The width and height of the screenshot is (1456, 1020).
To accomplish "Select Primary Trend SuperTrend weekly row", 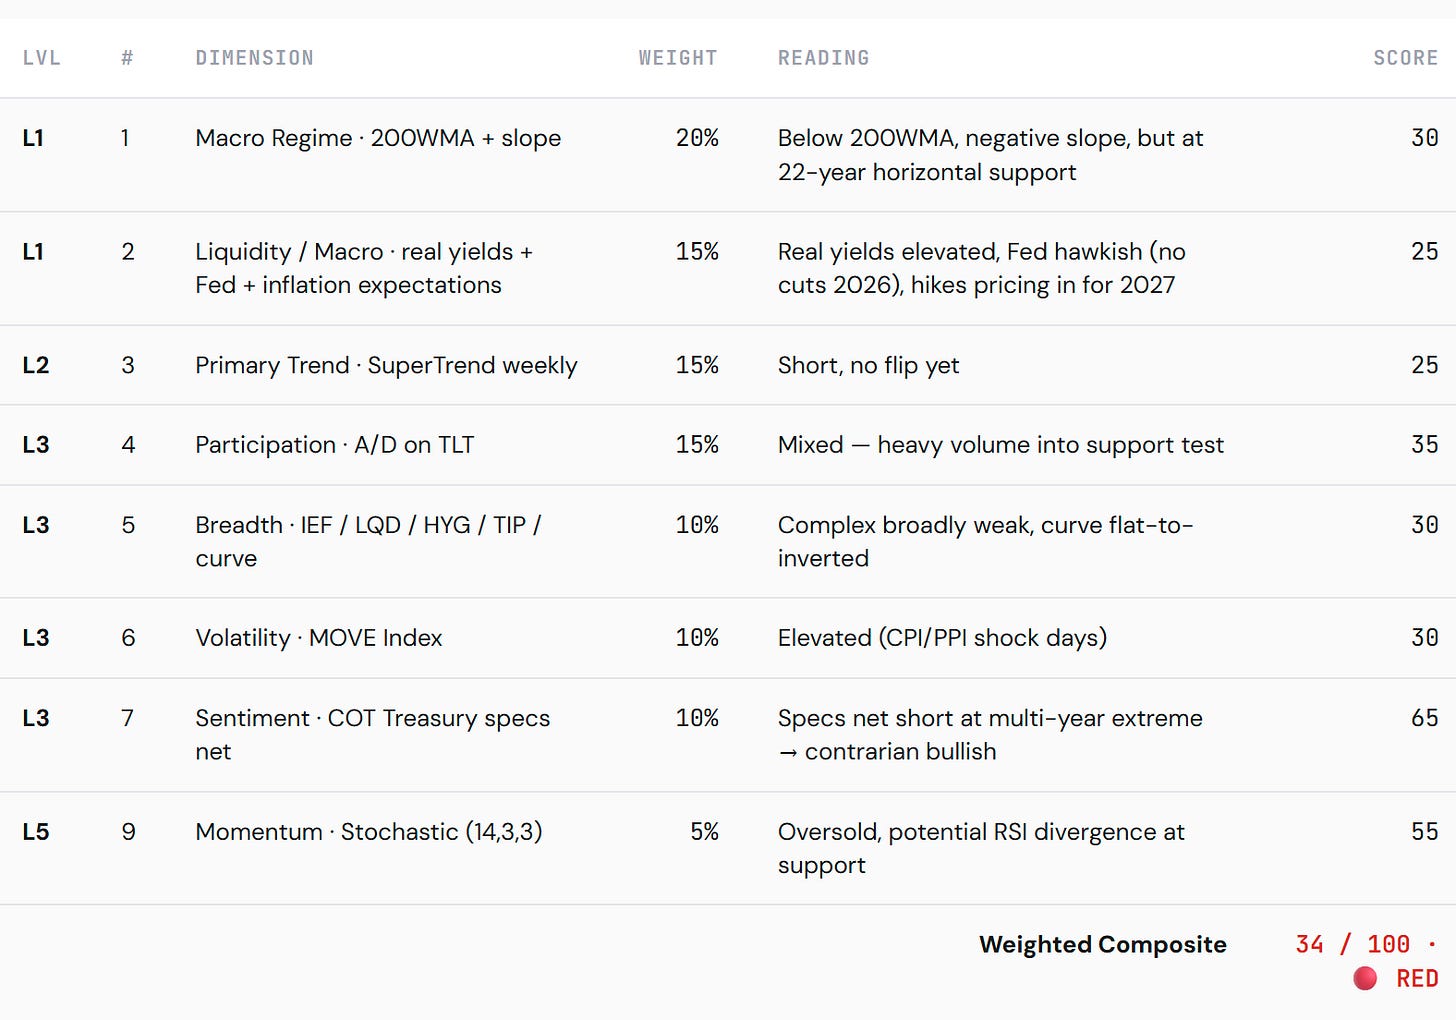I will [x=728, y=365].
